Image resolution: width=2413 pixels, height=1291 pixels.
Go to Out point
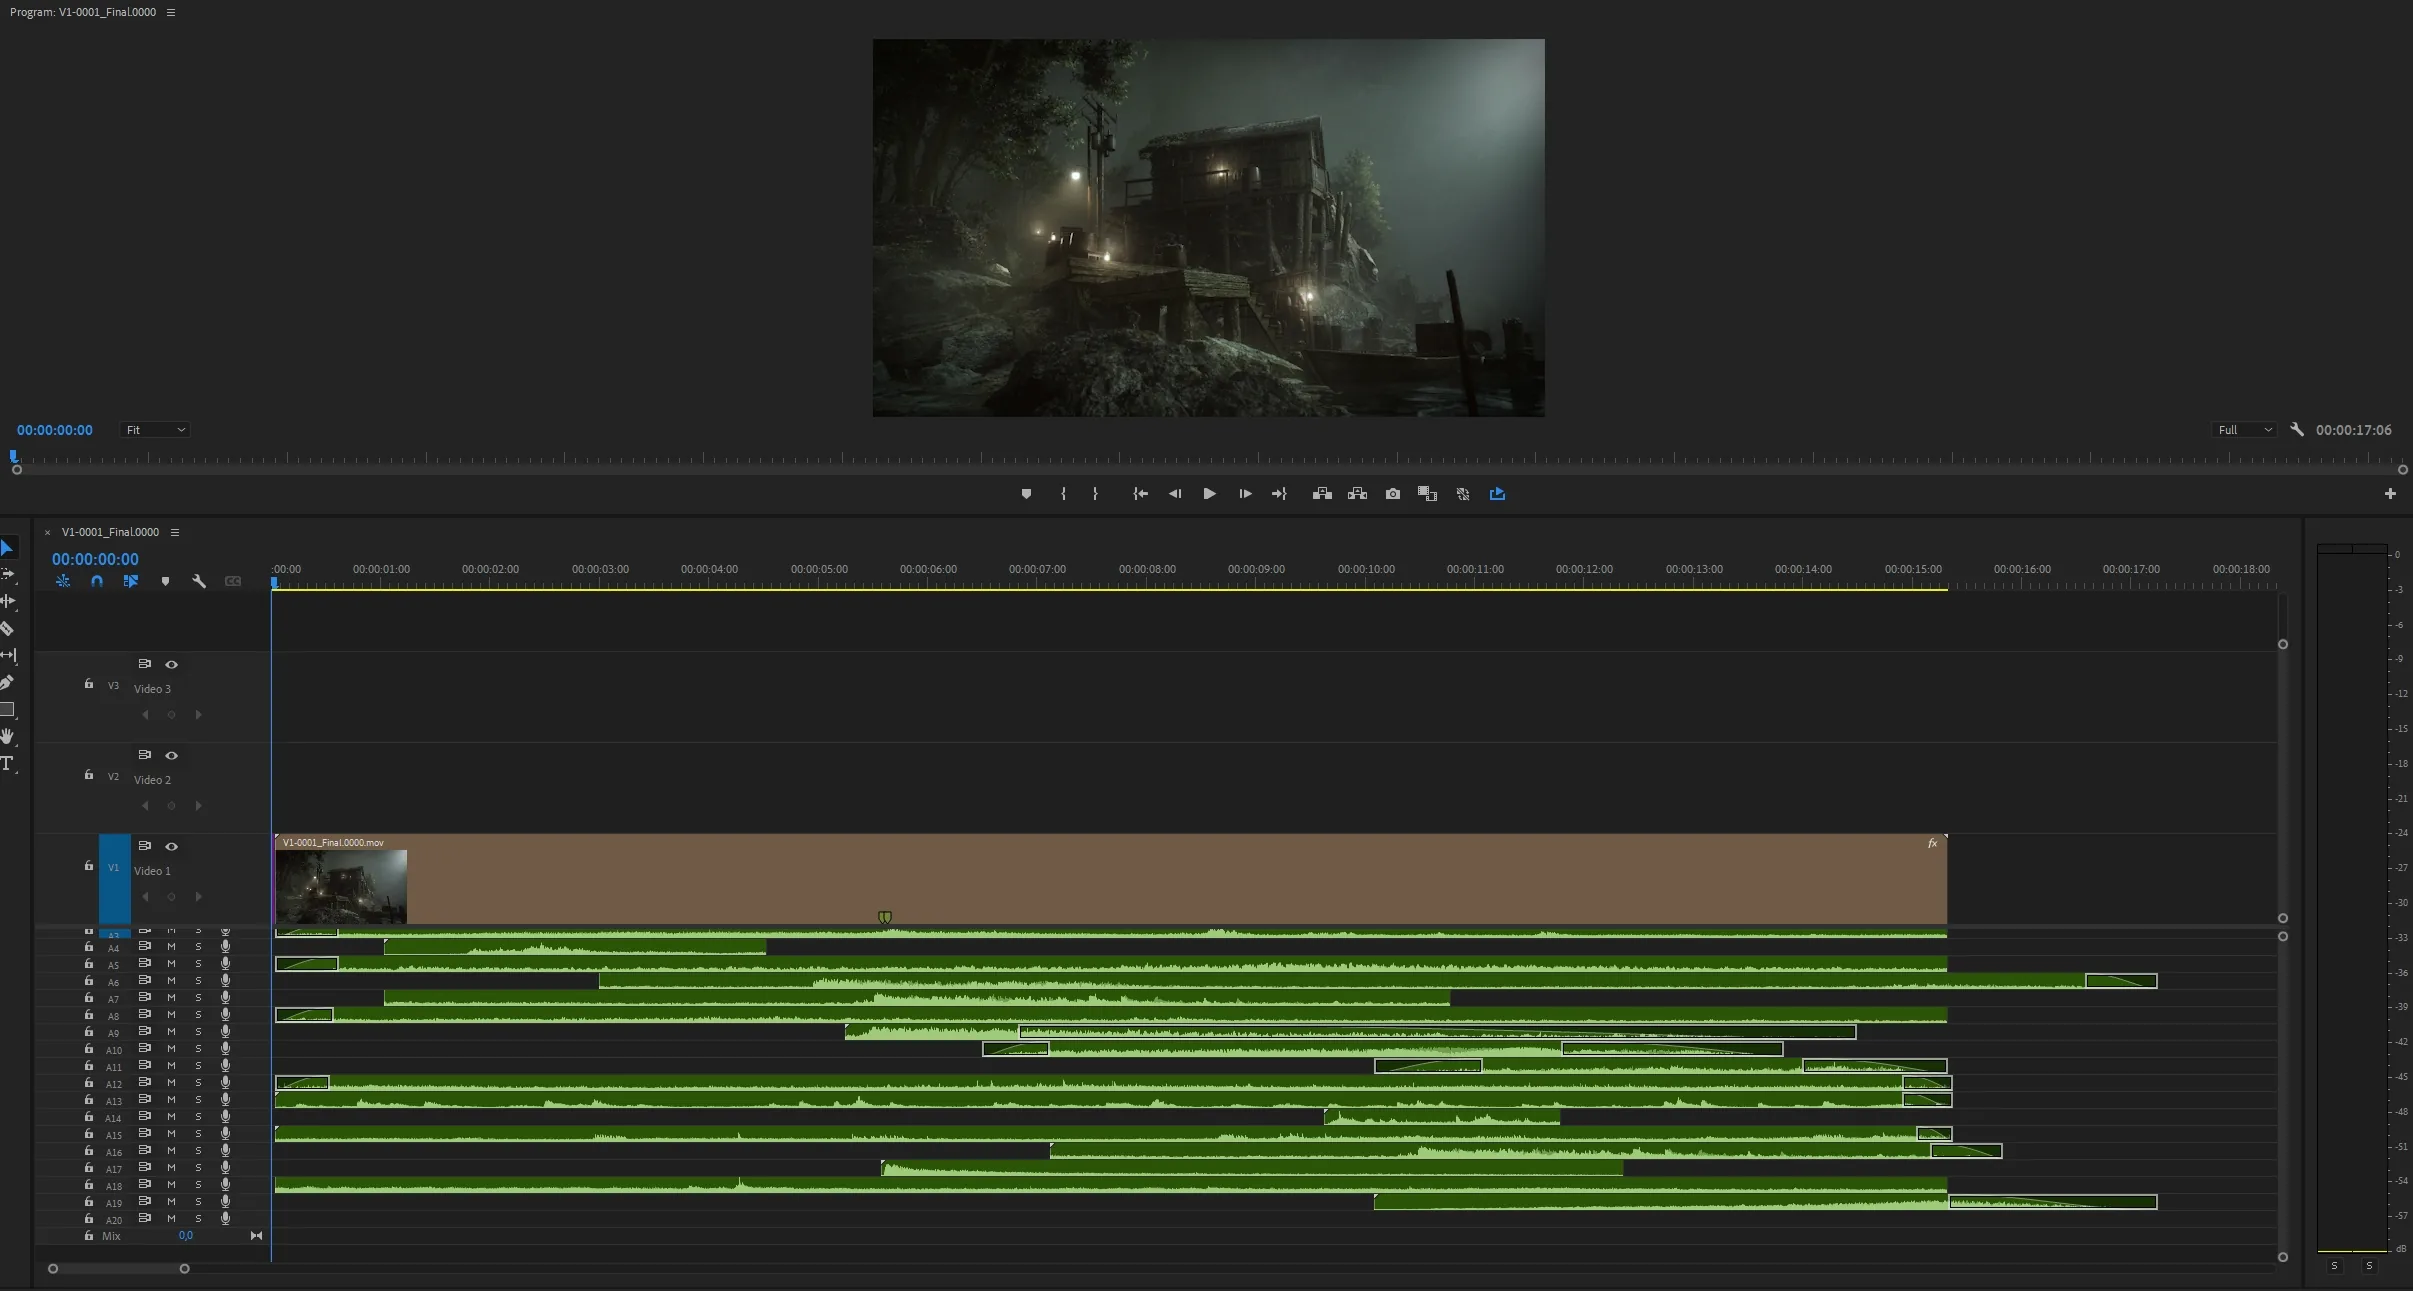1279,494
